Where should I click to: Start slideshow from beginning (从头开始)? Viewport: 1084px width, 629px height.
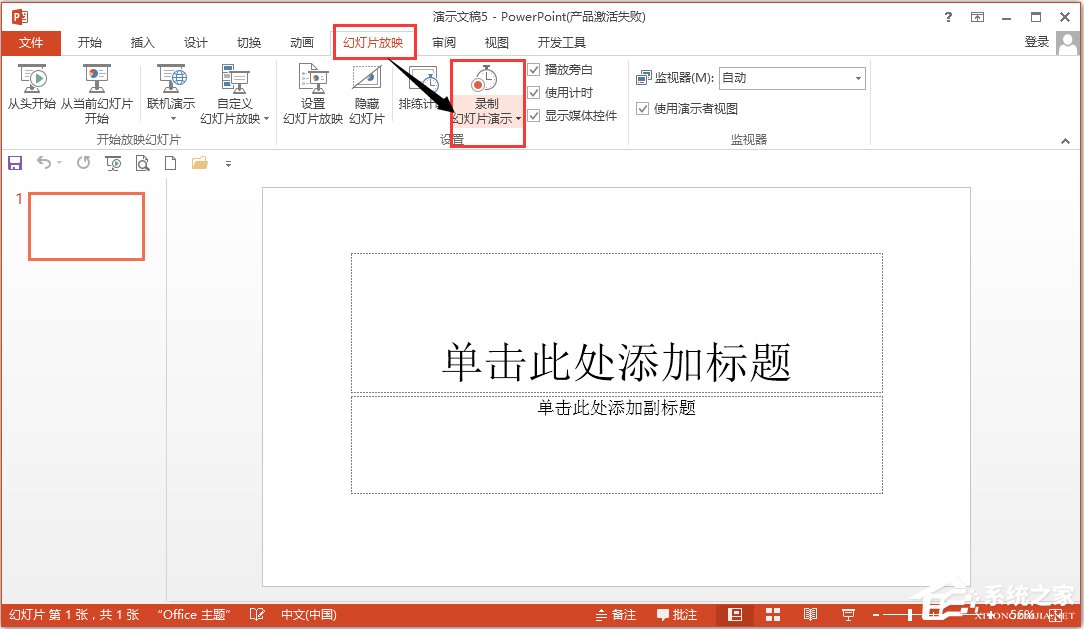pos(32,87)
